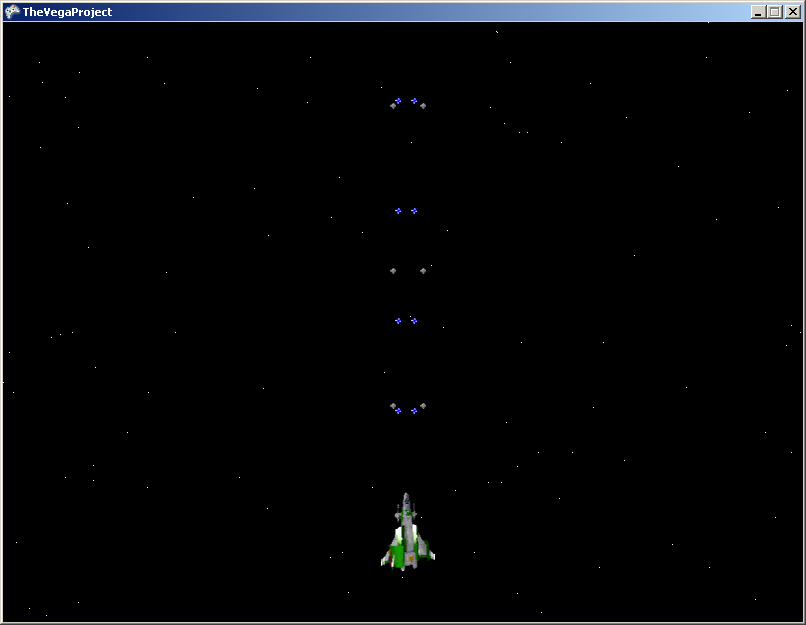
Task: Click the right gray projectile in topmost cluster
Action: (x=423, y=105)
